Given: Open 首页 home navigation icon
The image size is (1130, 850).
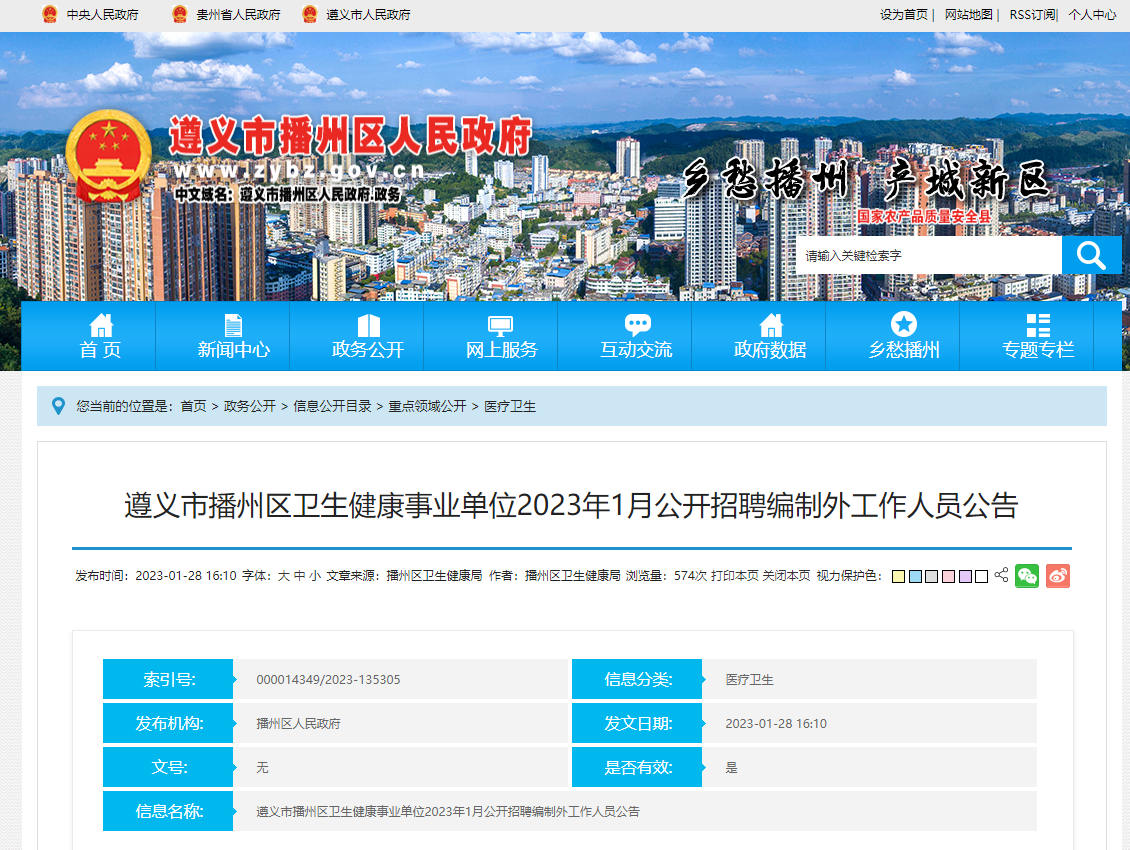Looking at the screenshot, I should 101,325.
